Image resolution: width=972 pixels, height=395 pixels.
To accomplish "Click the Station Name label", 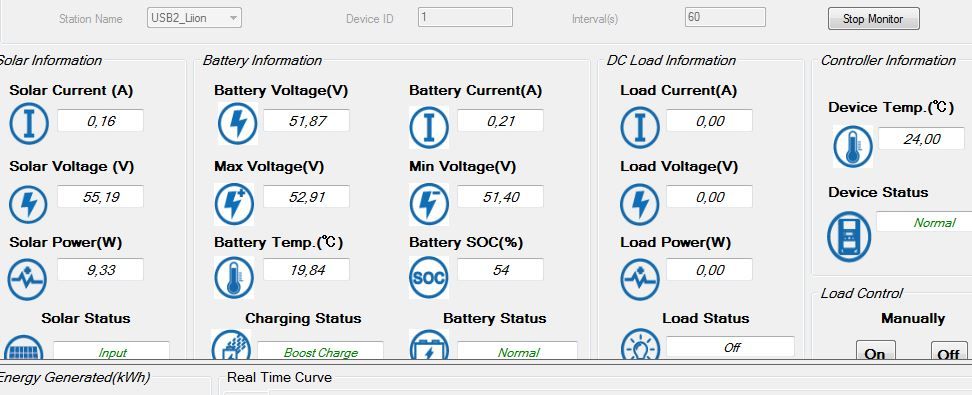I will tap(91, 19).
